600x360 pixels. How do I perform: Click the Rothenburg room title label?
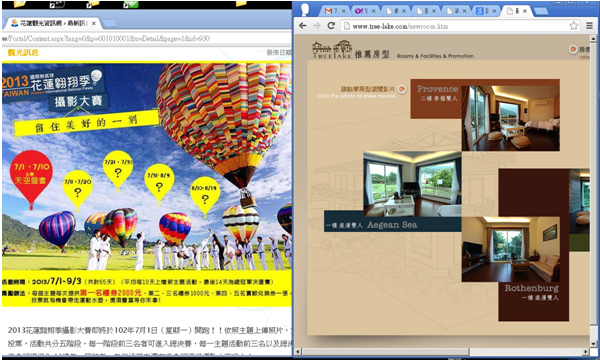pyautogui.click(x=531, y=288)
